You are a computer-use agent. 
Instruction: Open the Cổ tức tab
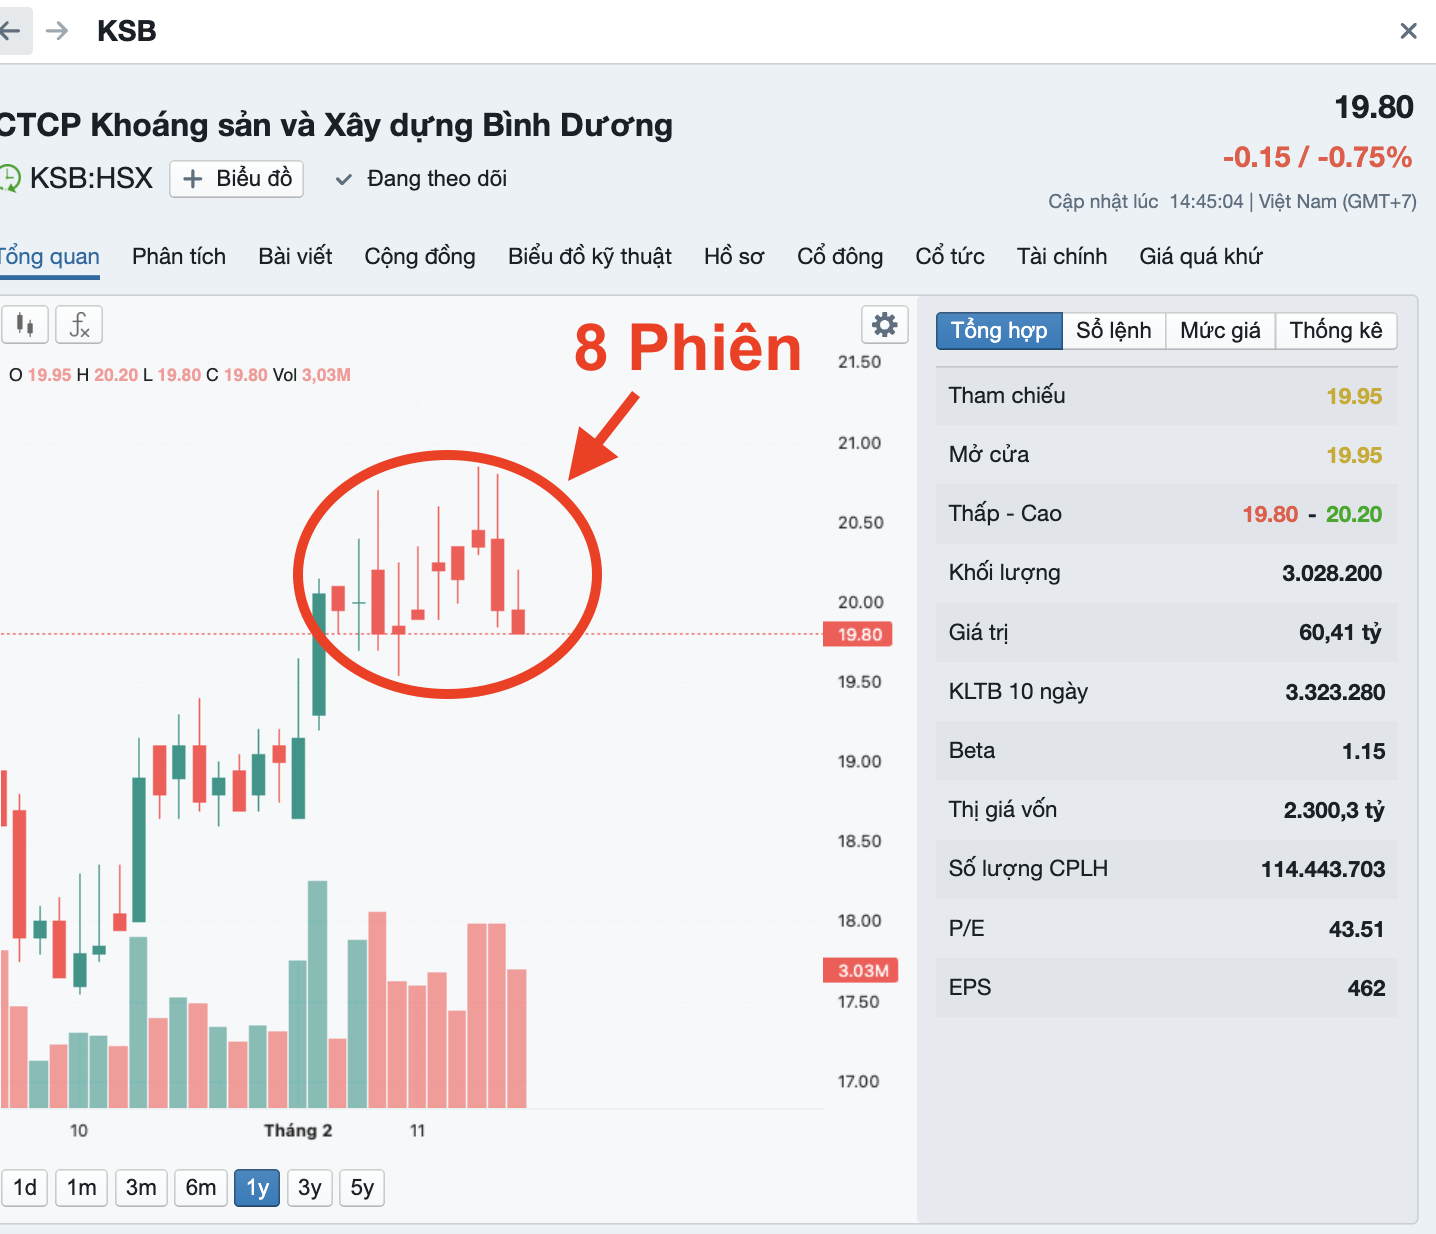click(949, 257)
